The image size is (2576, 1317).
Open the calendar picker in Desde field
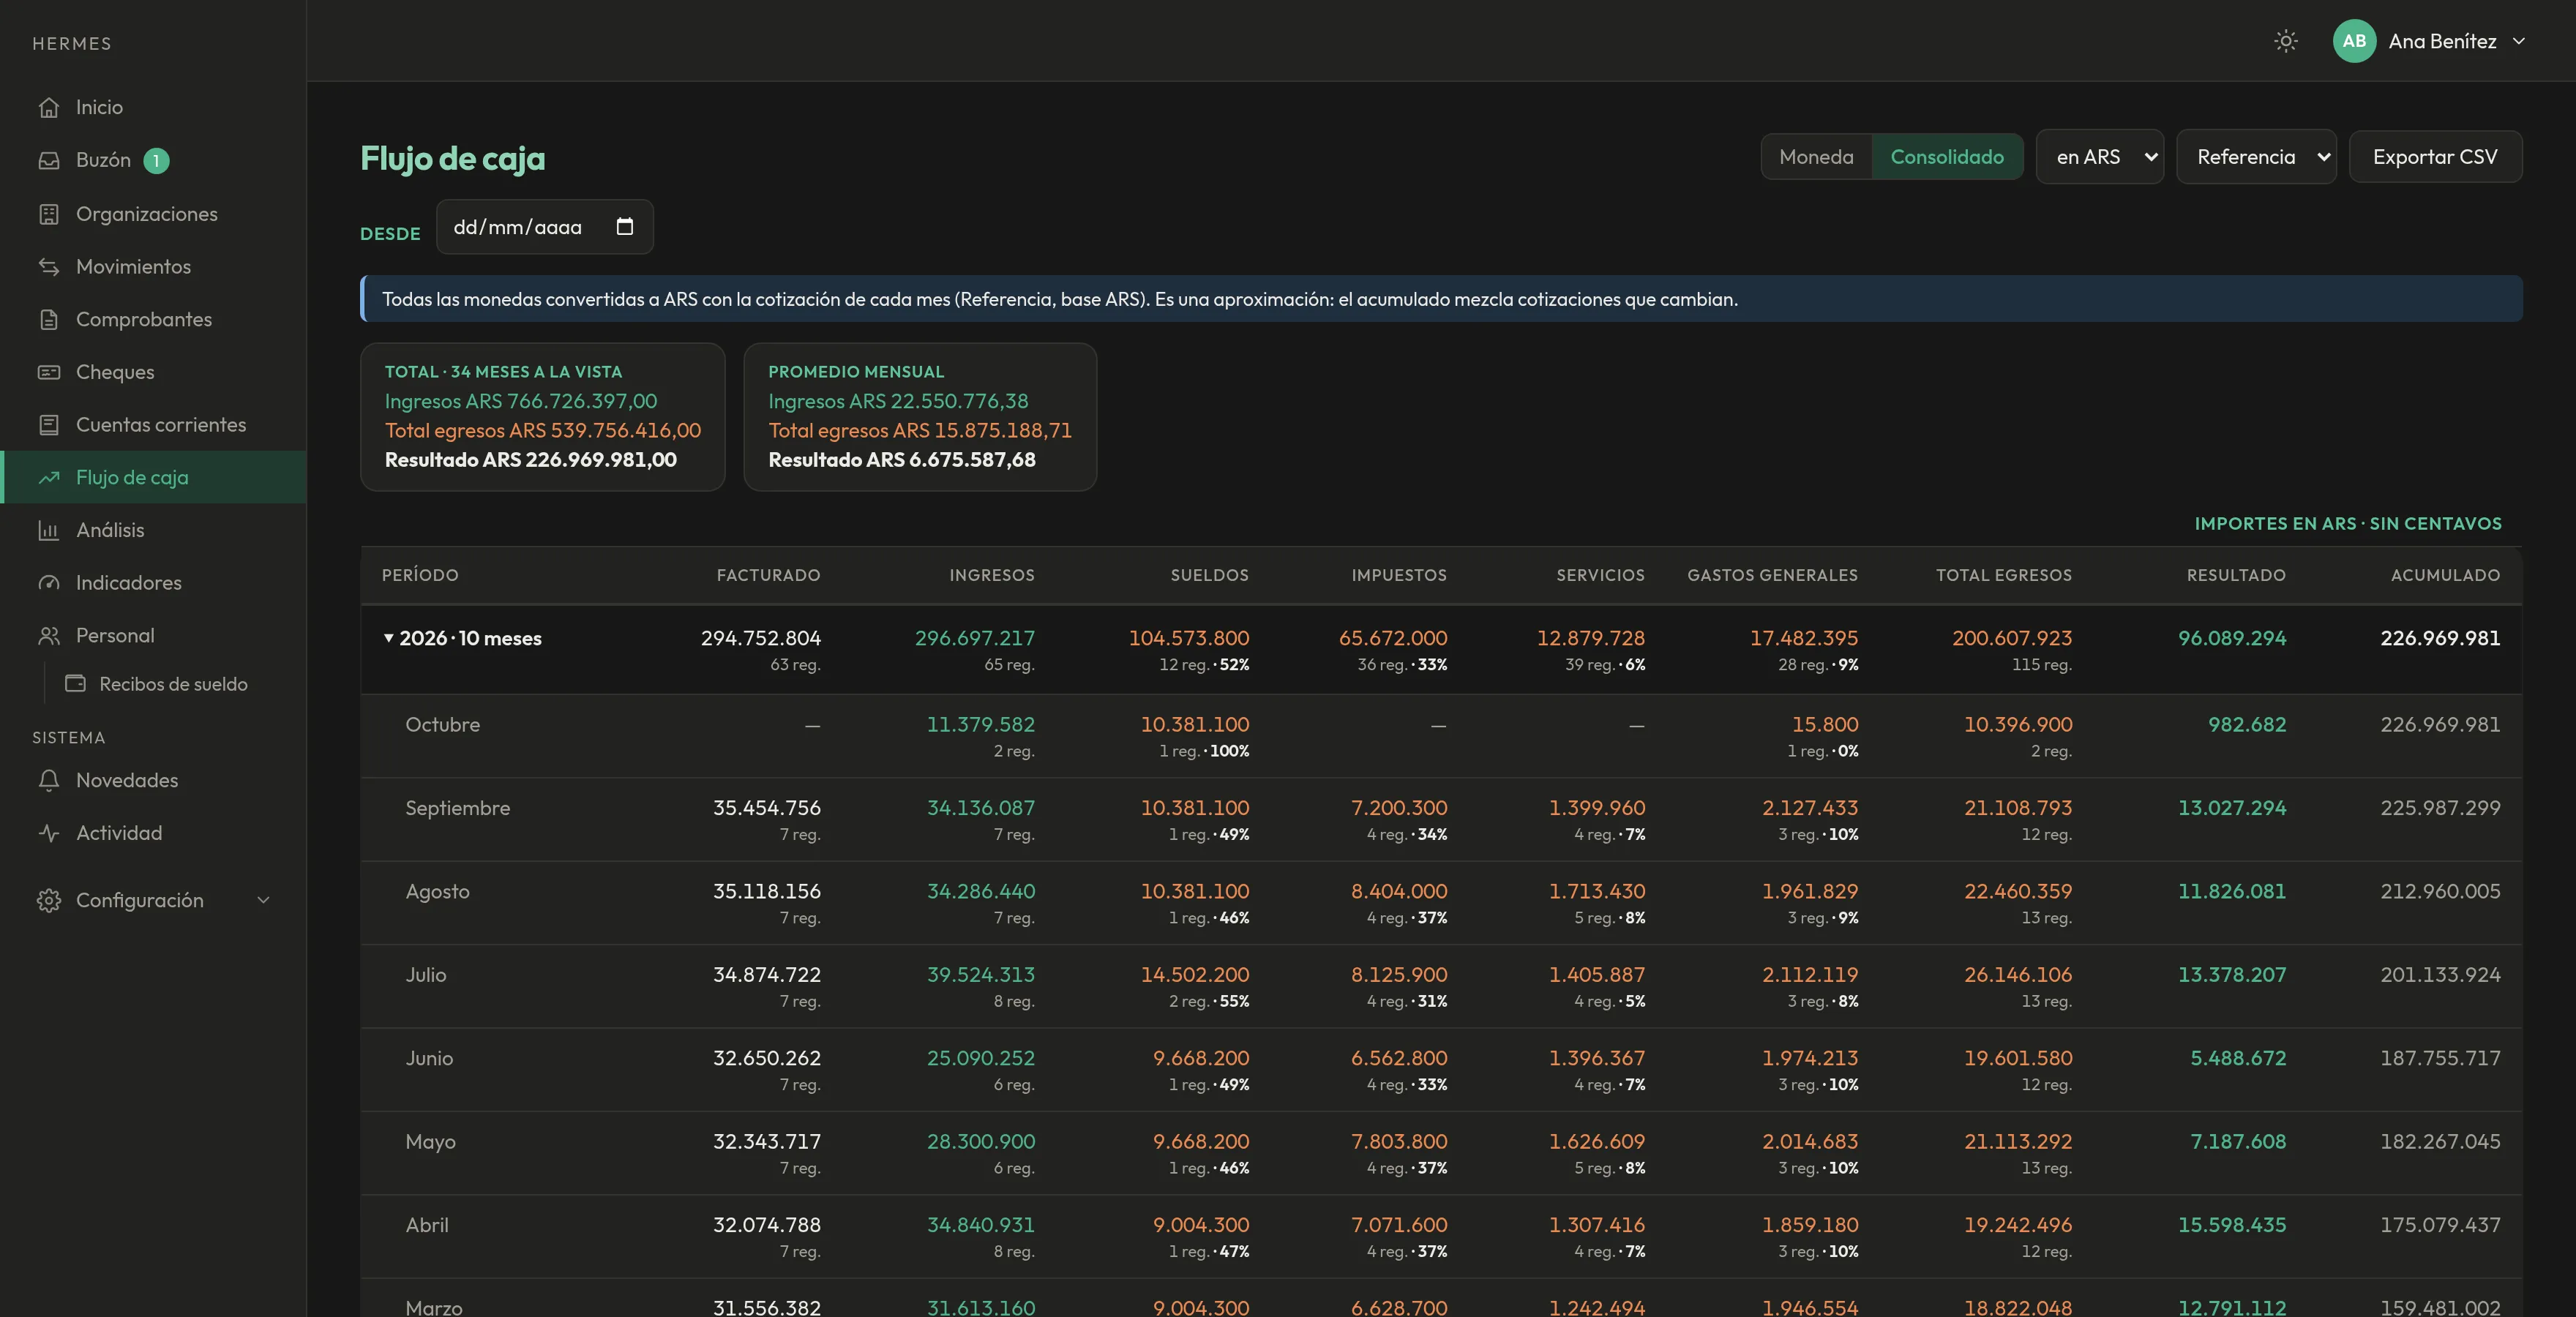tap(625, 227)
